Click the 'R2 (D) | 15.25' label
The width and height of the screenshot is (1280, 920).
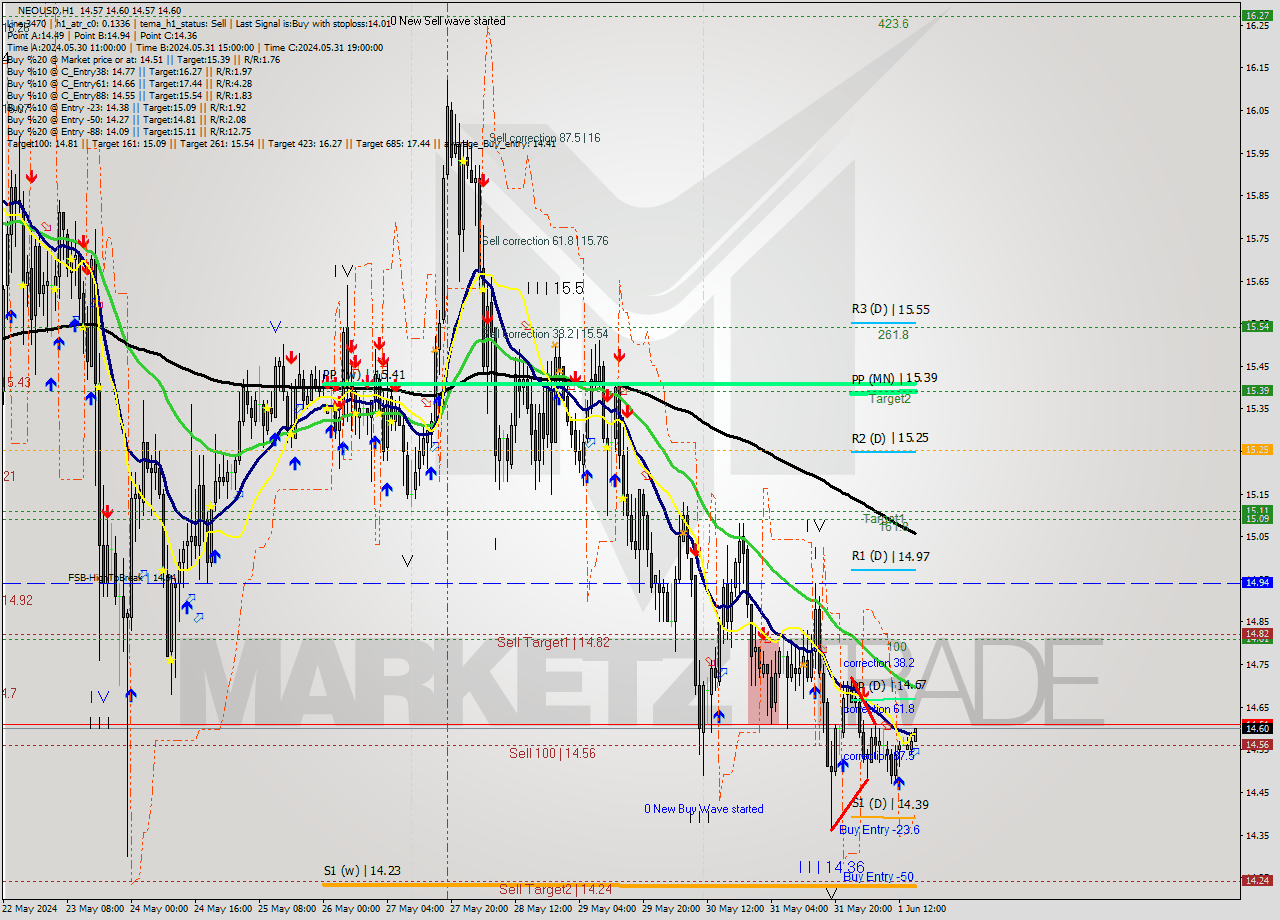tap(890, 438)
